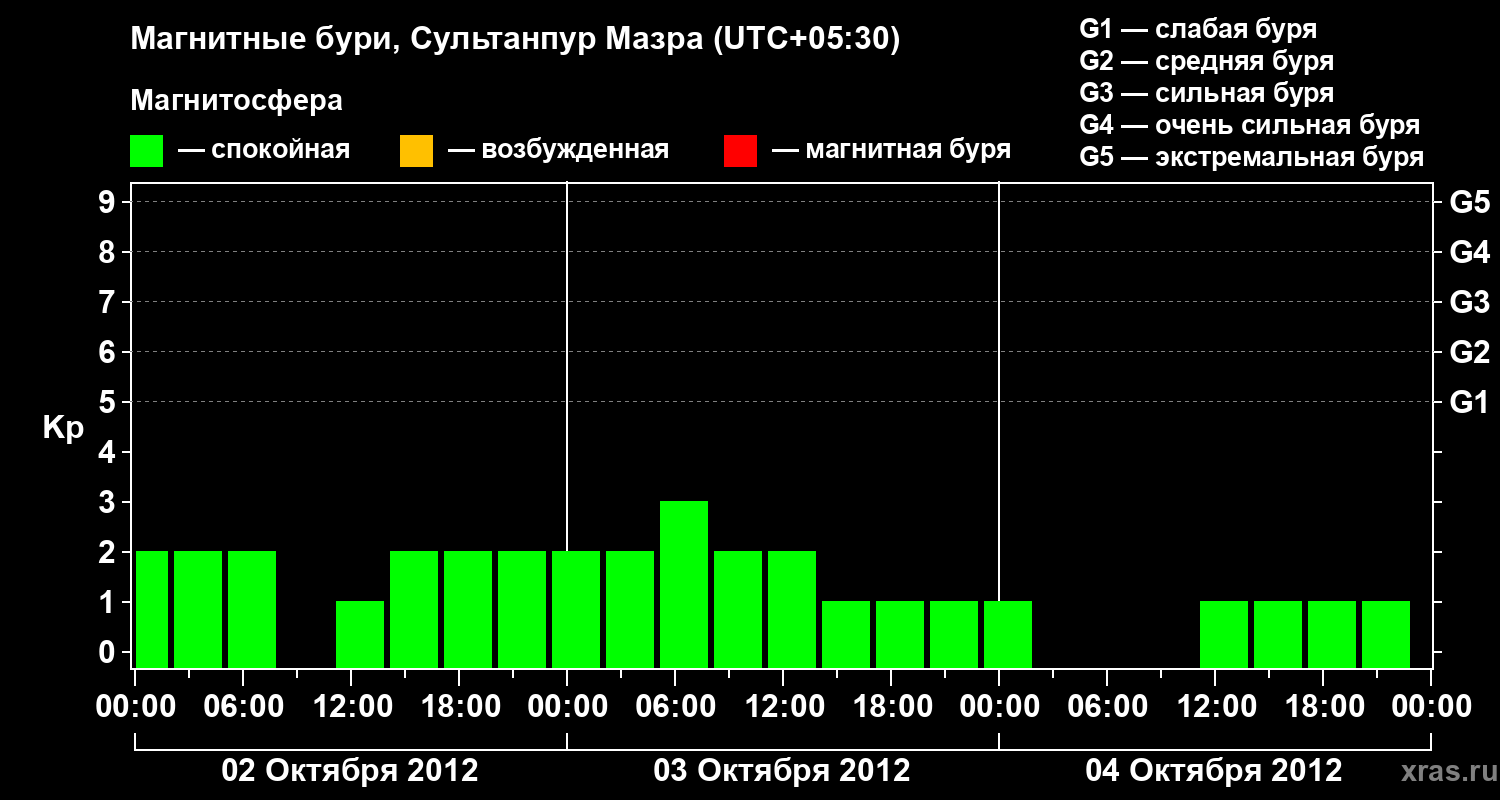Viewport: 1500px width, 800px height.
Task: Click the G2 label on right axis
Action: pyautogui.click(x=1470, y=352)
